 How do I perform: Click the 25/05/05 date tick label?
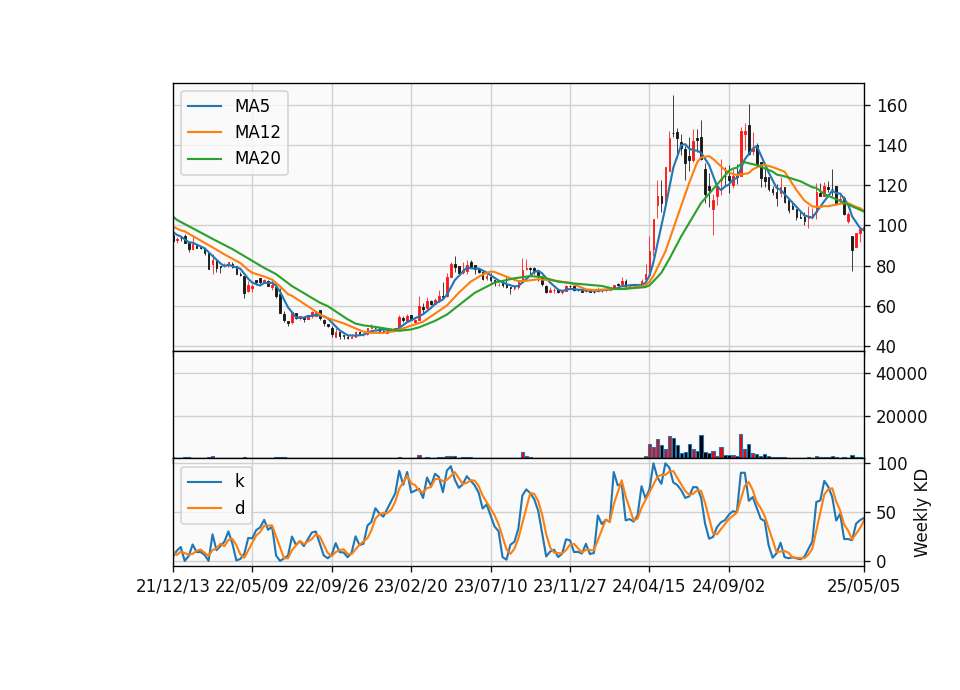pos(864,586)
